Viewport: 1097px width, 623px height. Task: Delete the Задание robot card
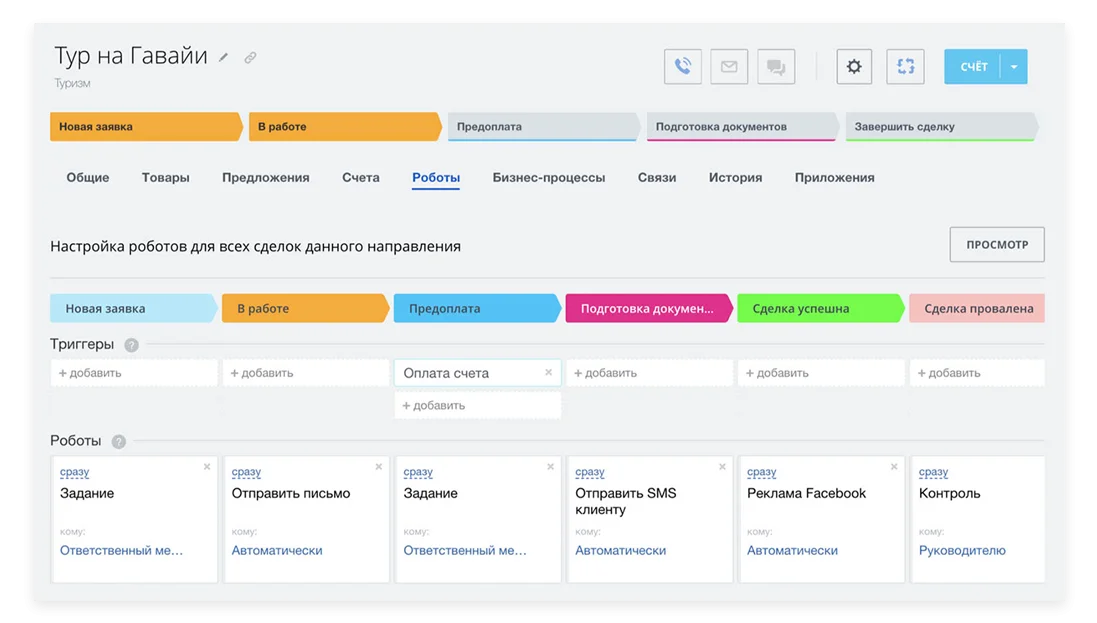[x=207, y=466]
